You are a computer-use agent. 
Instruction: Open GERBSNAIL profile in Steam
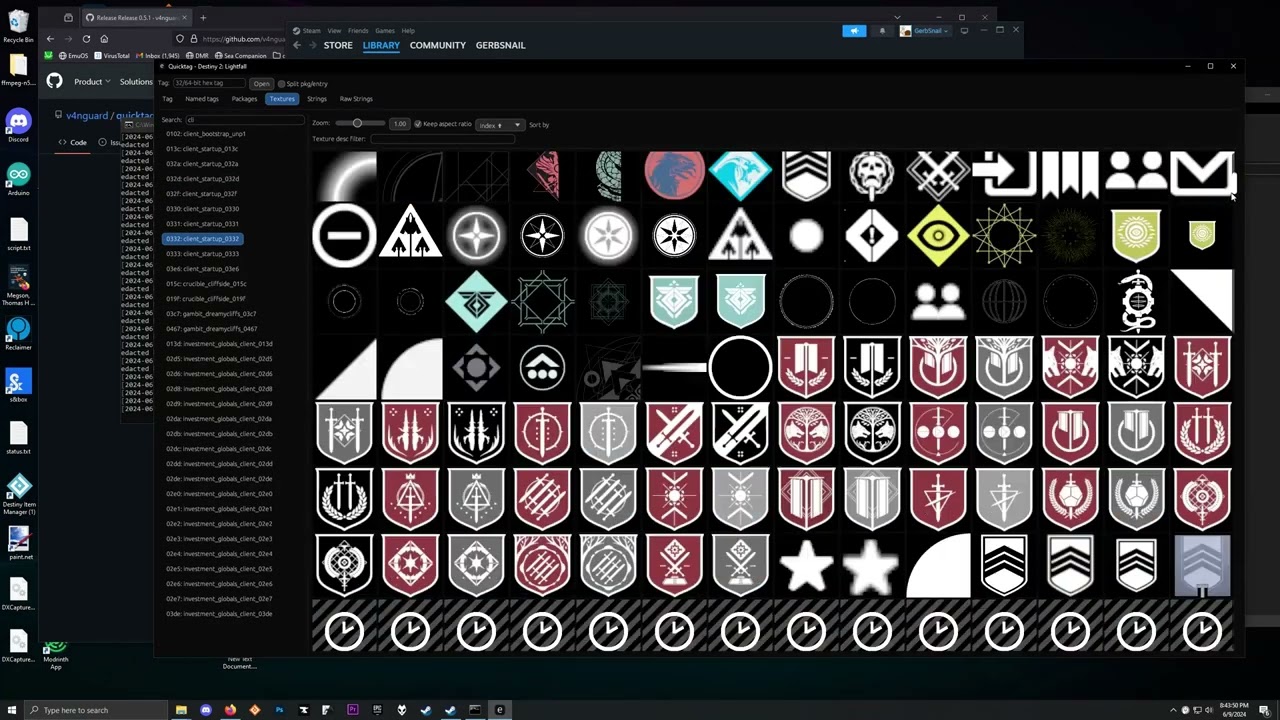click(x=500, y=45)
